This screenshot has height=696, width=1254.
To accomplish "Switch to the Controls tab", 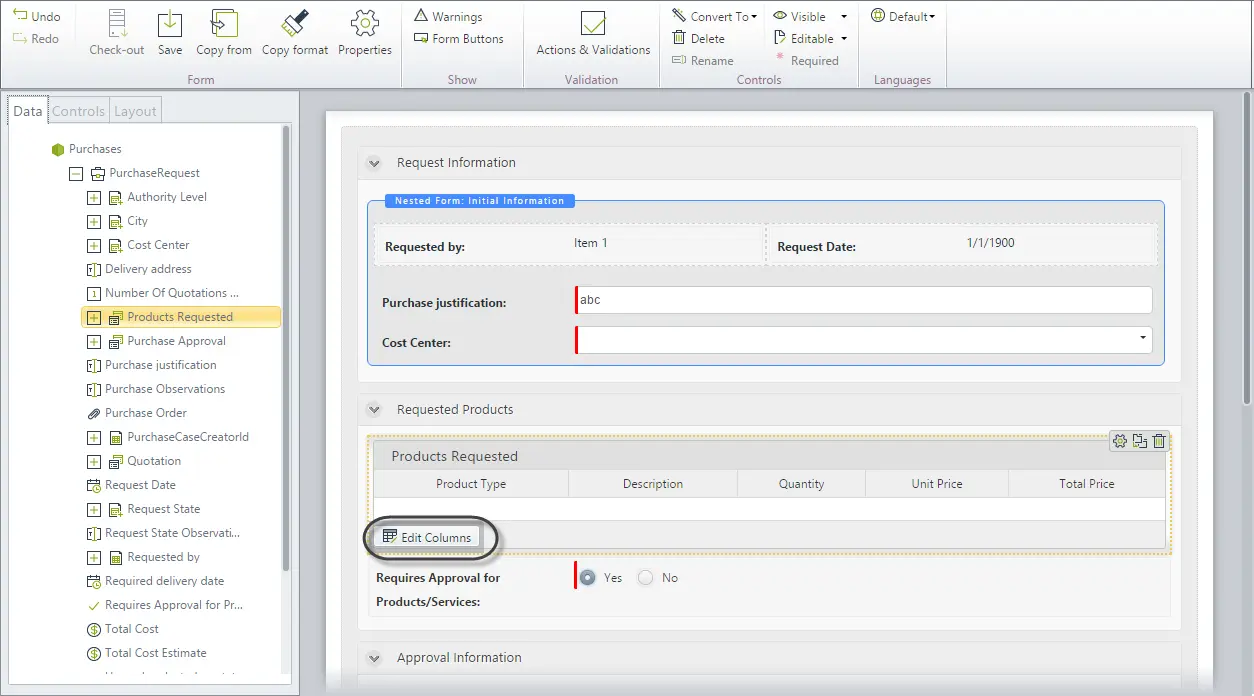I will [x=78, y=111].
